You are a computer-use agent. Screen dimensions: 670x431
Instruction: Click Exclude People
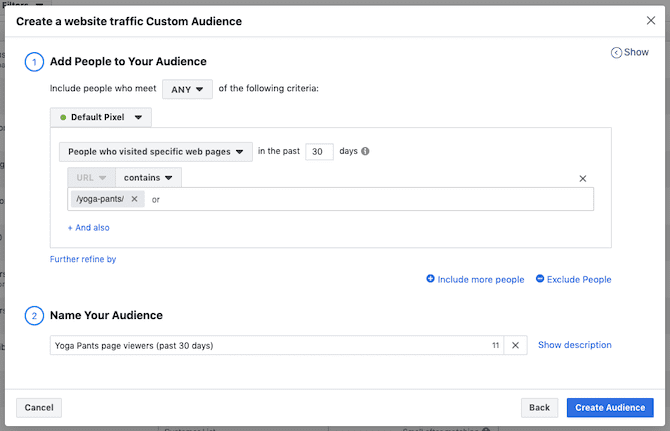pos(573,279)
